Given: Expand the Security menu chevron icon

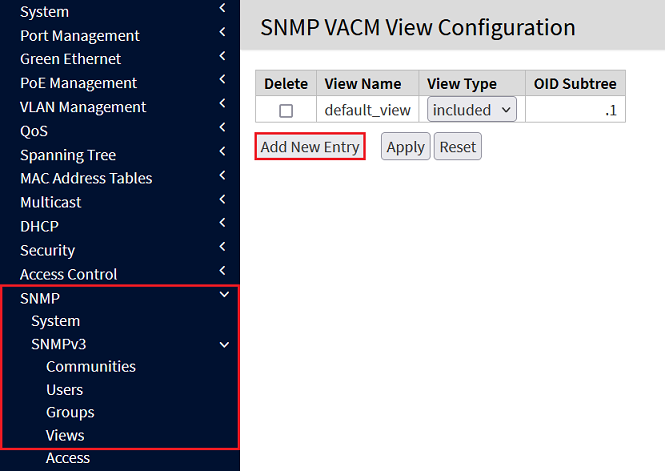Looking at the screenshot, I should tap(222, 247).
